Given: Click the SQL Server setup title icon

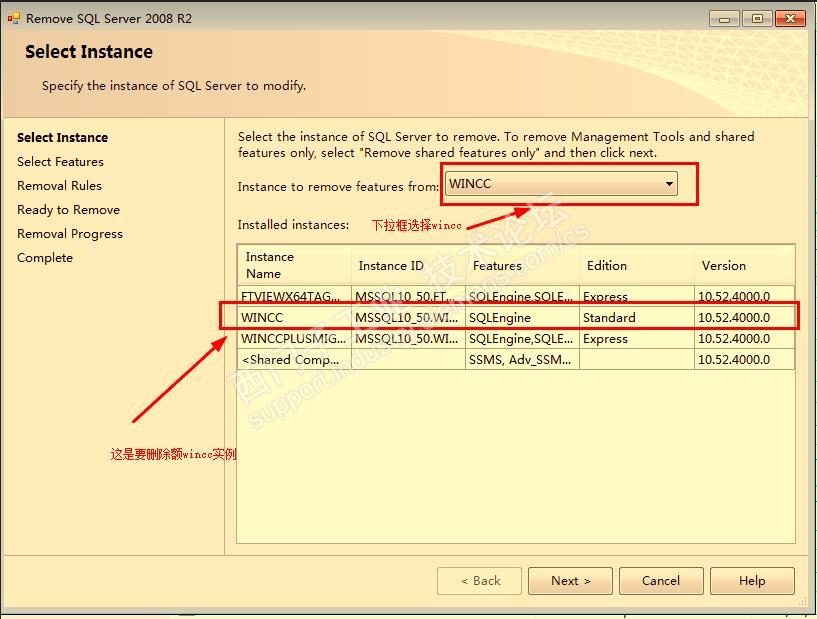Looking at the screenshot, I should click(x=14, y=19).
